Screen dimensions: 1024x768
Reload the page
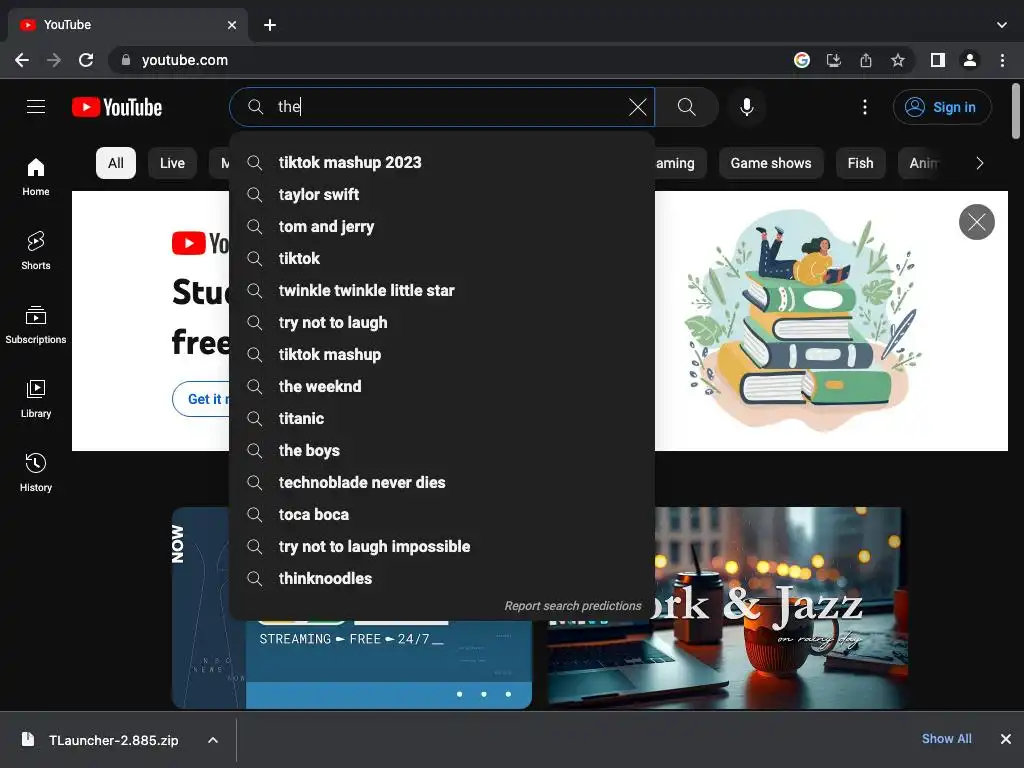[86, 60]
